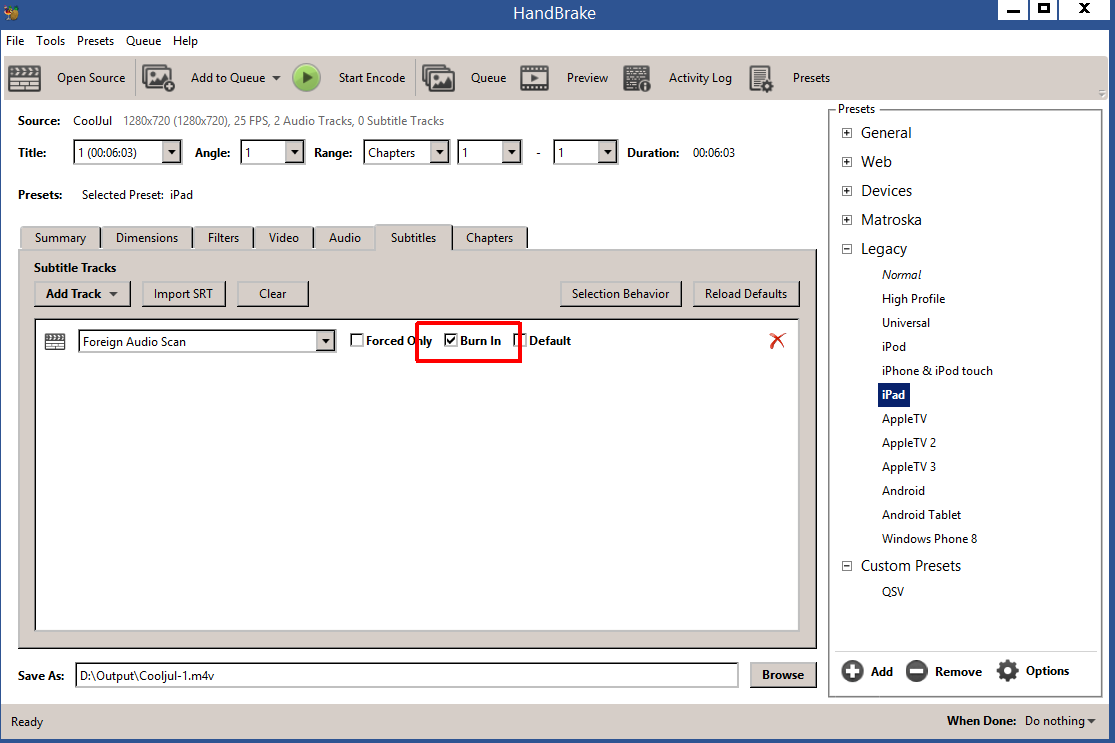This screenshot has width=1115, height=743.
Task: Click the HandBrake app icon in title bar
Action: click(11, 12)
